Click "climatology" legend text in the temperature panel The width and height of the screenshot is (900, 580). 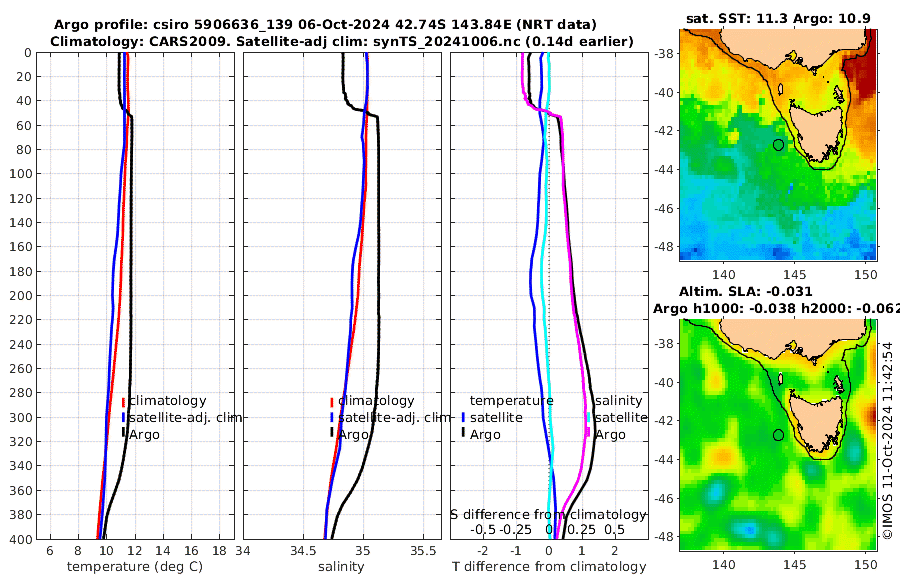point(168,400)
